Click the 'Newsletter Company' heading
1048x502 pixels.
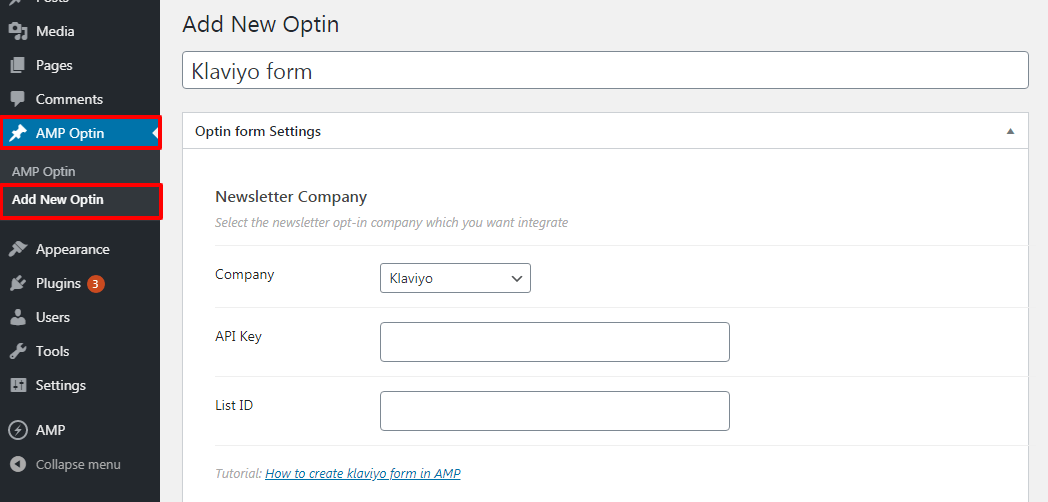[x=291, y=197]
